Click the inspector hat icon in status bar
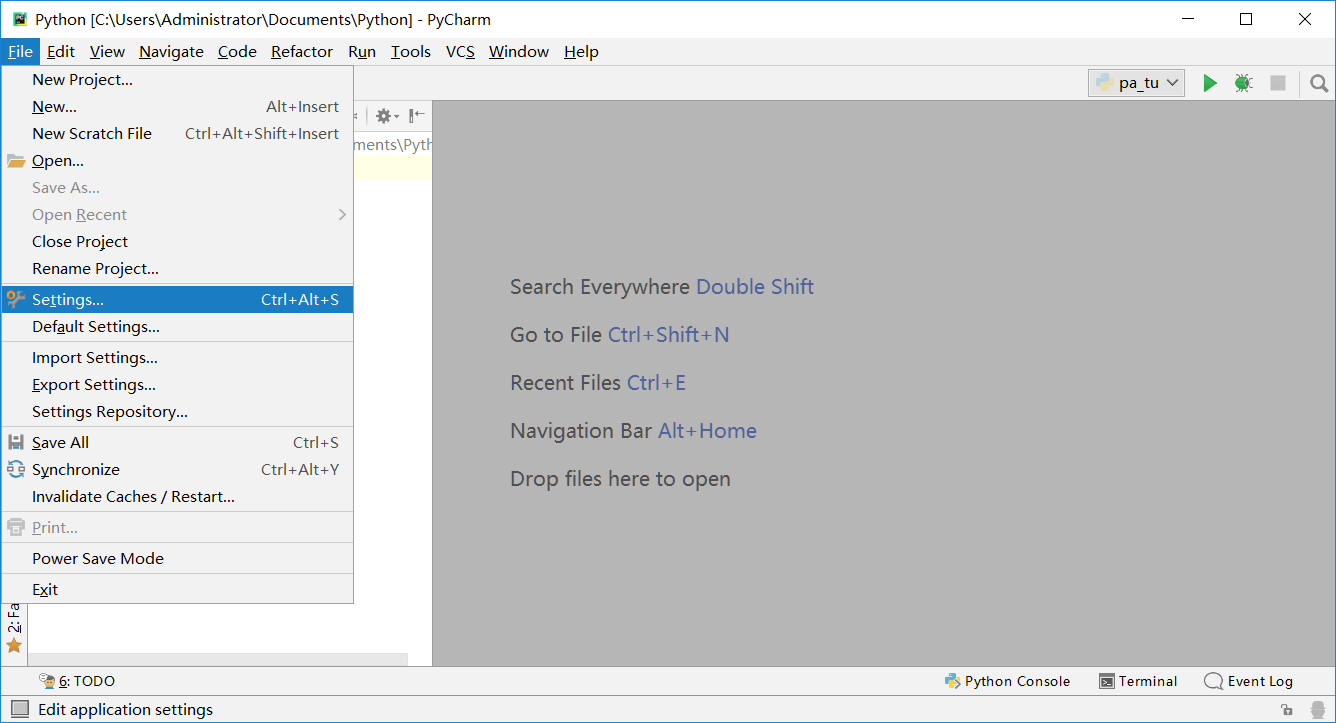Viewport: 1336px width, 723px height. tap(1319, 710)
